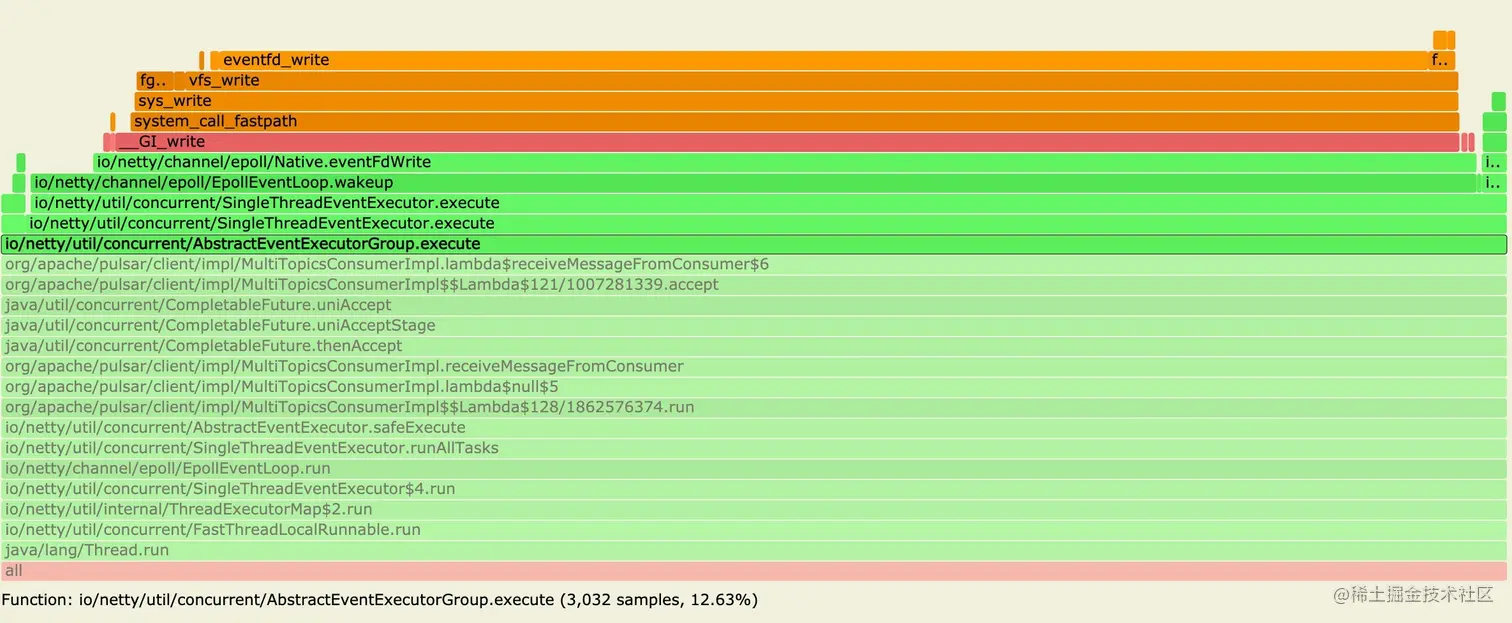Click MultiTopicsConsumerImpl.receiveMessageFromConsumer frame
This screenshot has height=623, width=1512.
coord(754,366)
